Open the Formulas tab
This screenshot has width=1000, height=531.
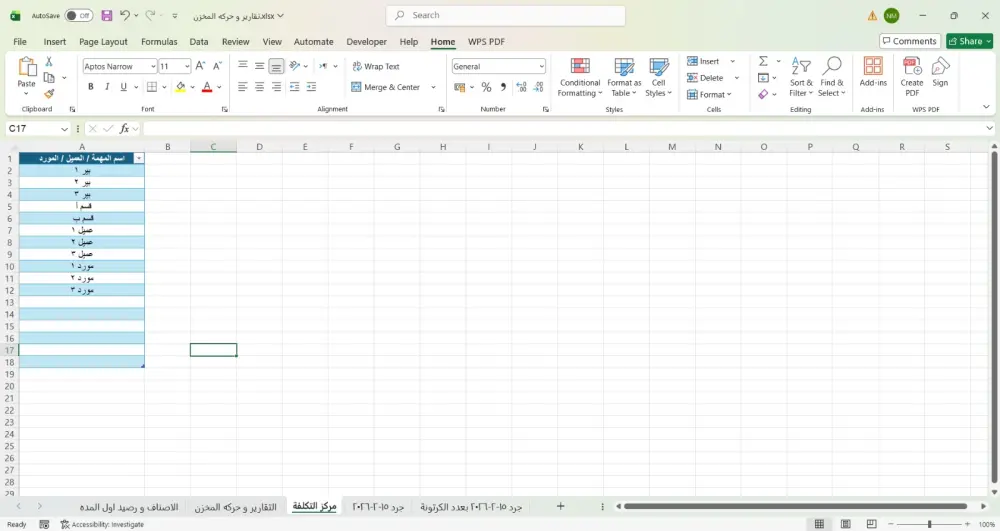[x=159, y=41]
